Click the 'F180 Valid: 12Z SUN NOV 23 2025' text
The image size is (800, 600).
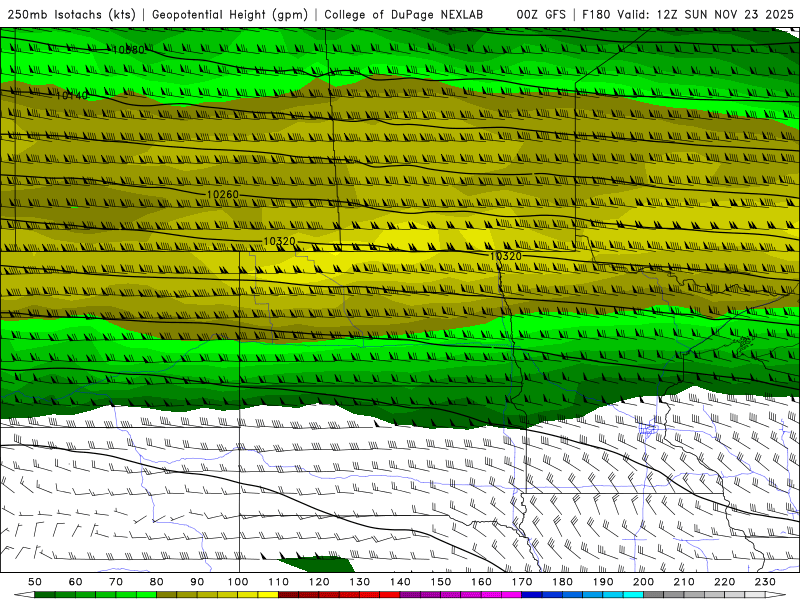pyautogui.click(x=688, y=15)
